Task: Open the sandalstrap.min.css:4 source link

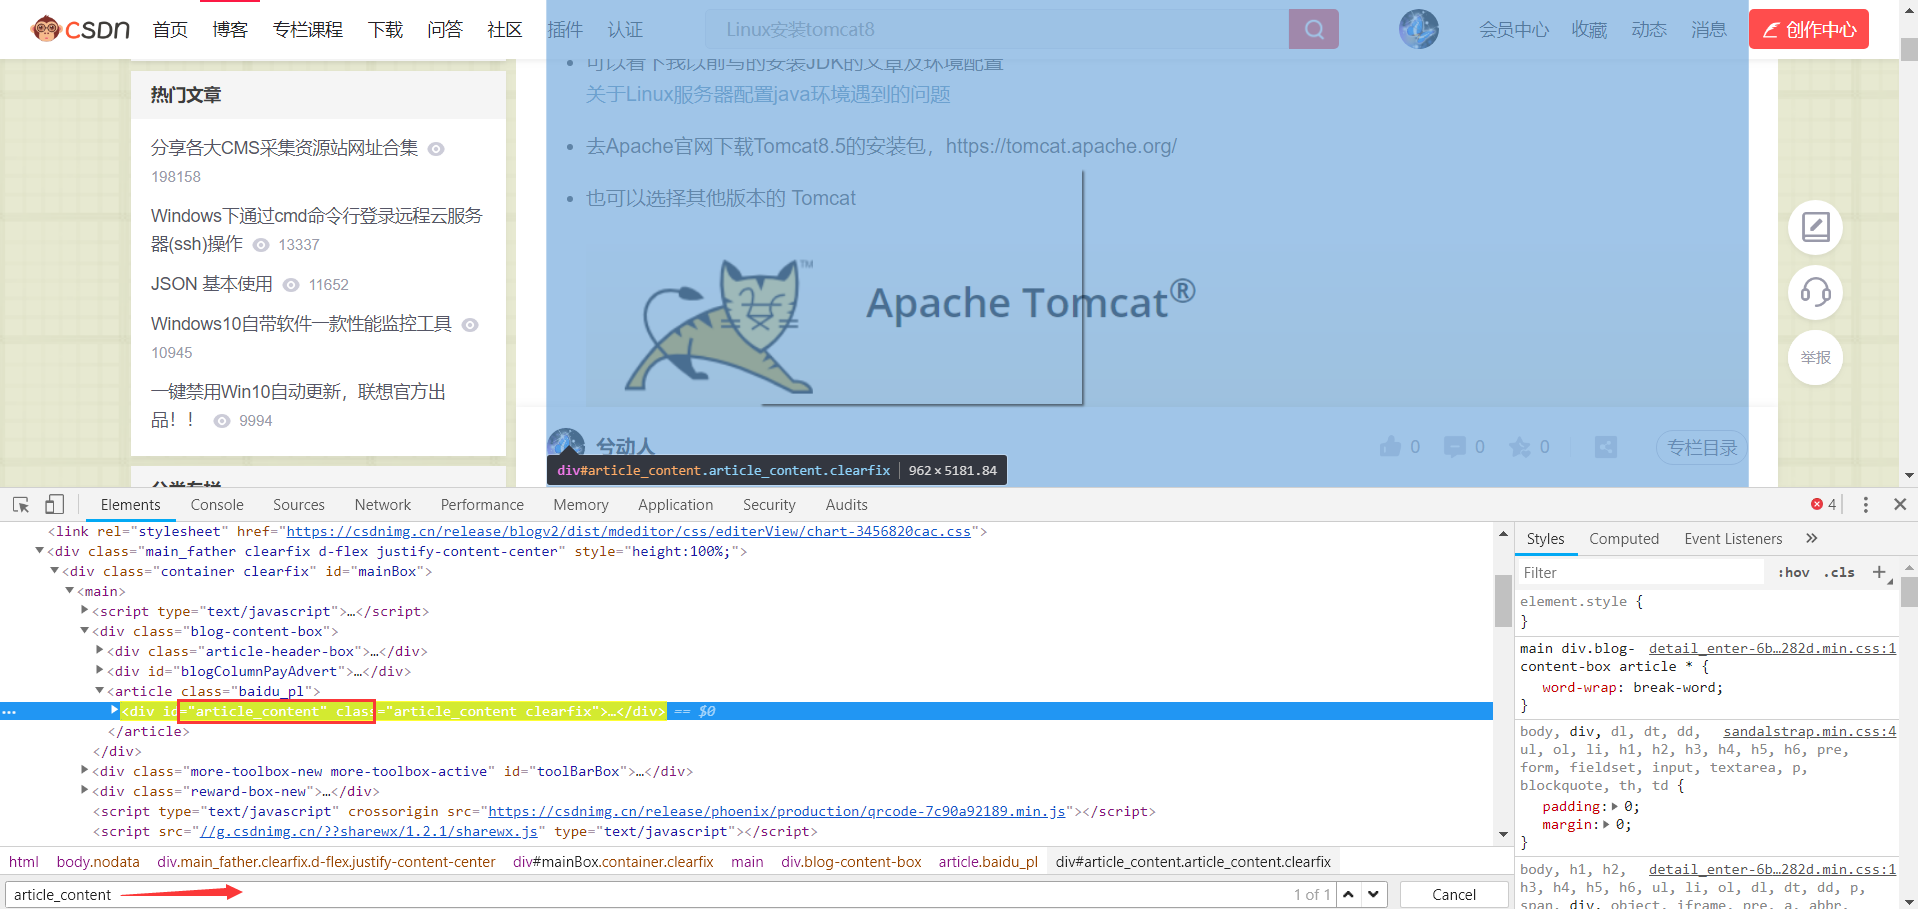Action: 1809,732
